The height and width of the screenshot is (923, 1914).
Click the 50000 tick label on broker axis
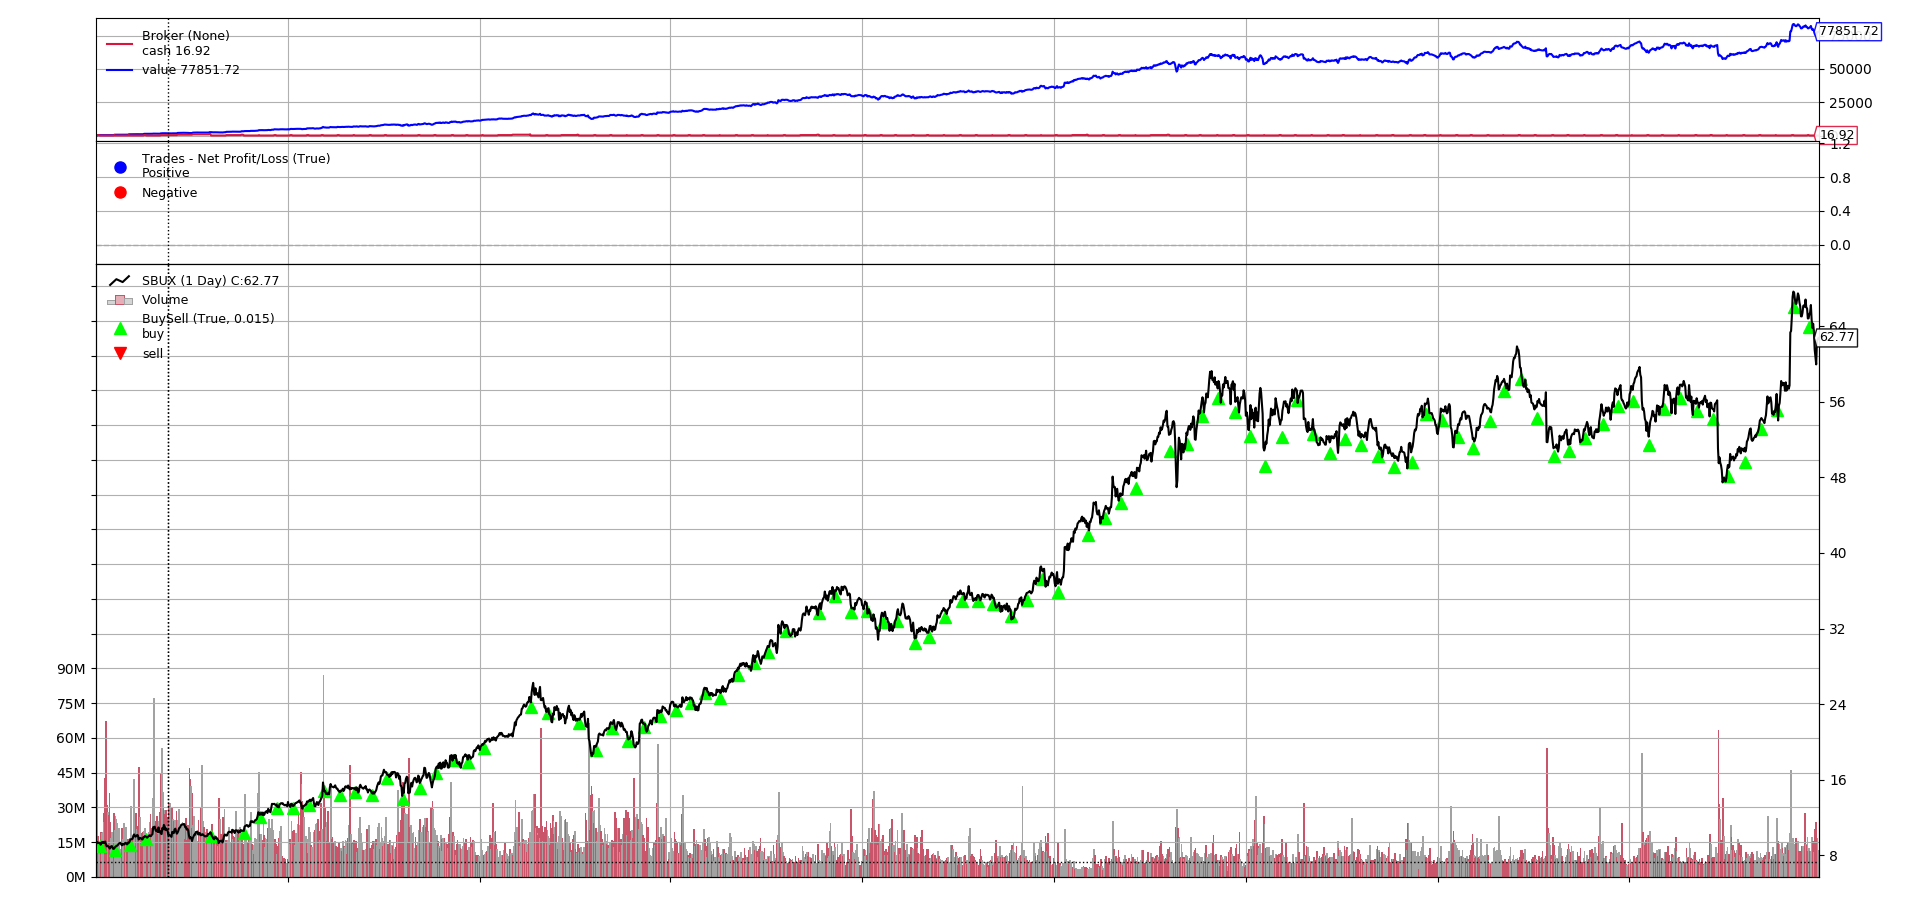tap(1850, 69)
